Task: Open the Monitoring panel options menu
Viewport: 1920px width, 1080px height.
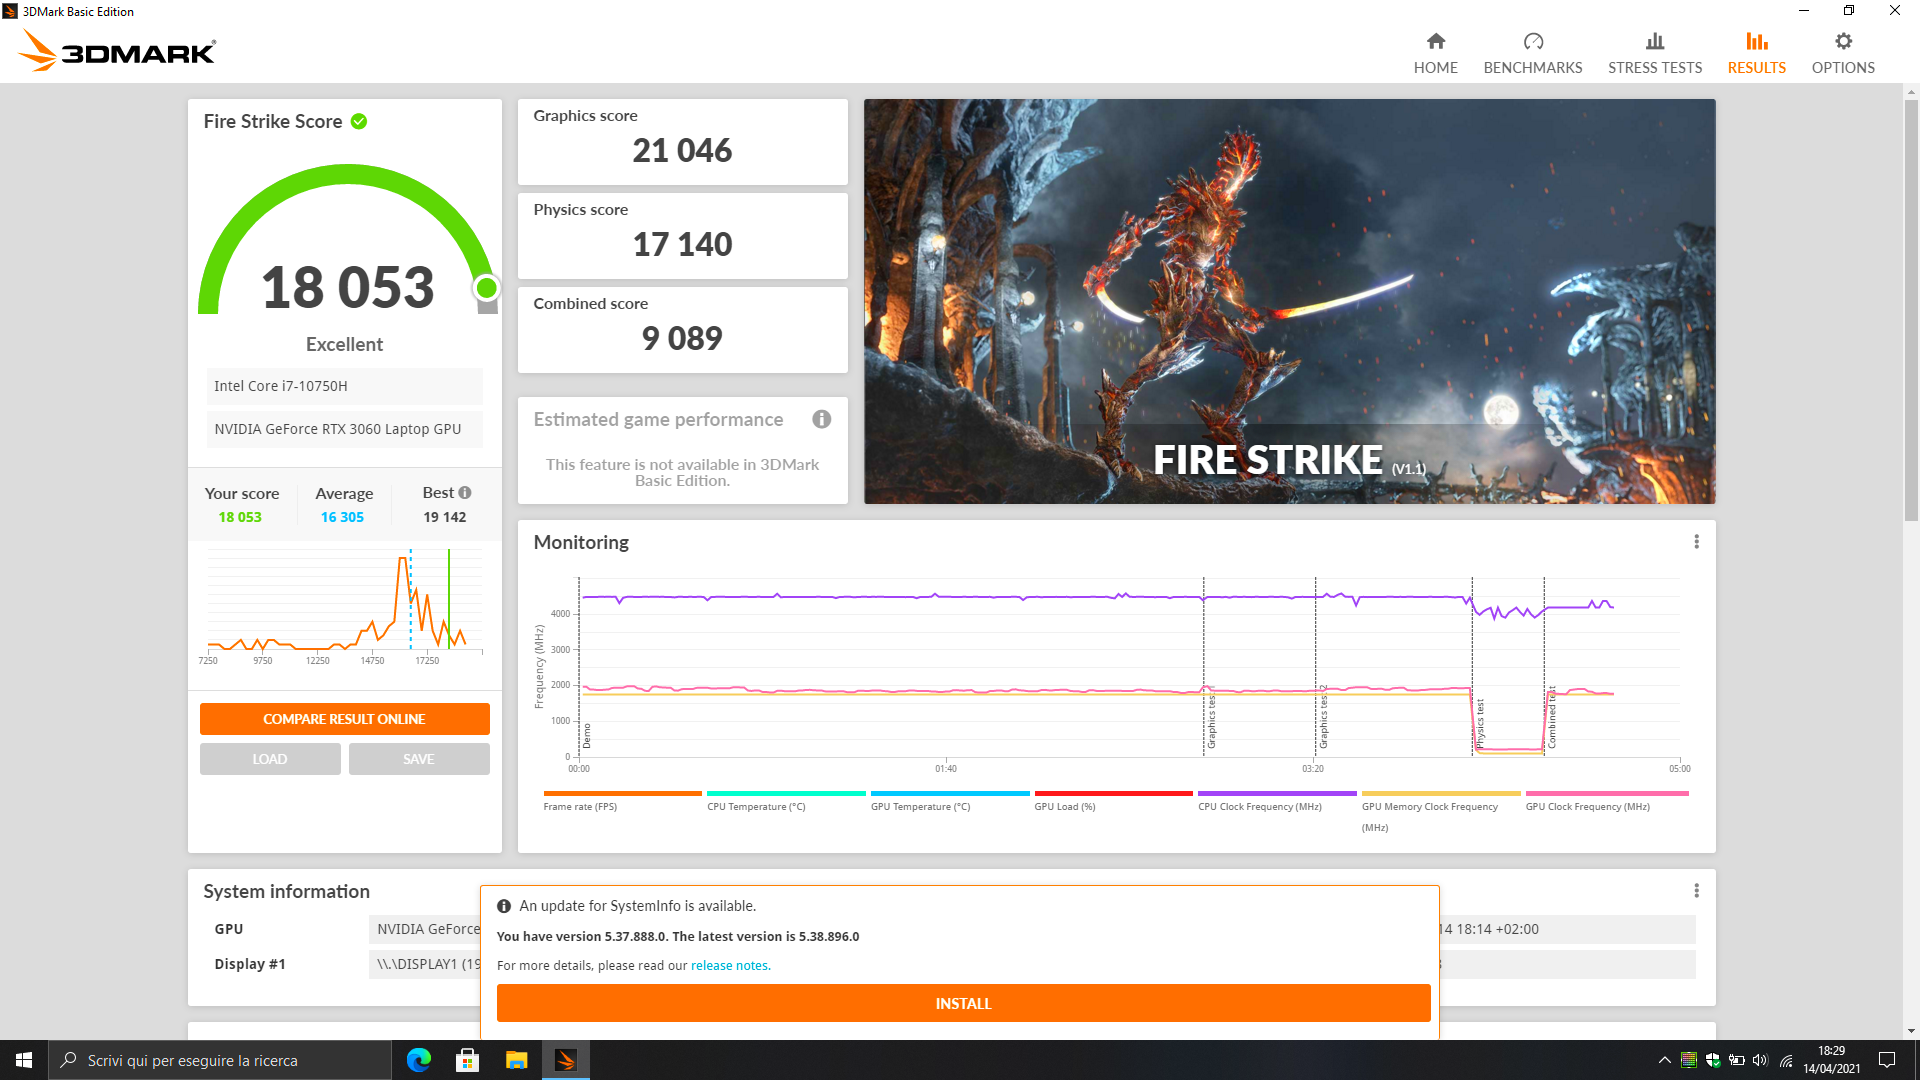Action: click(1696, 541)
